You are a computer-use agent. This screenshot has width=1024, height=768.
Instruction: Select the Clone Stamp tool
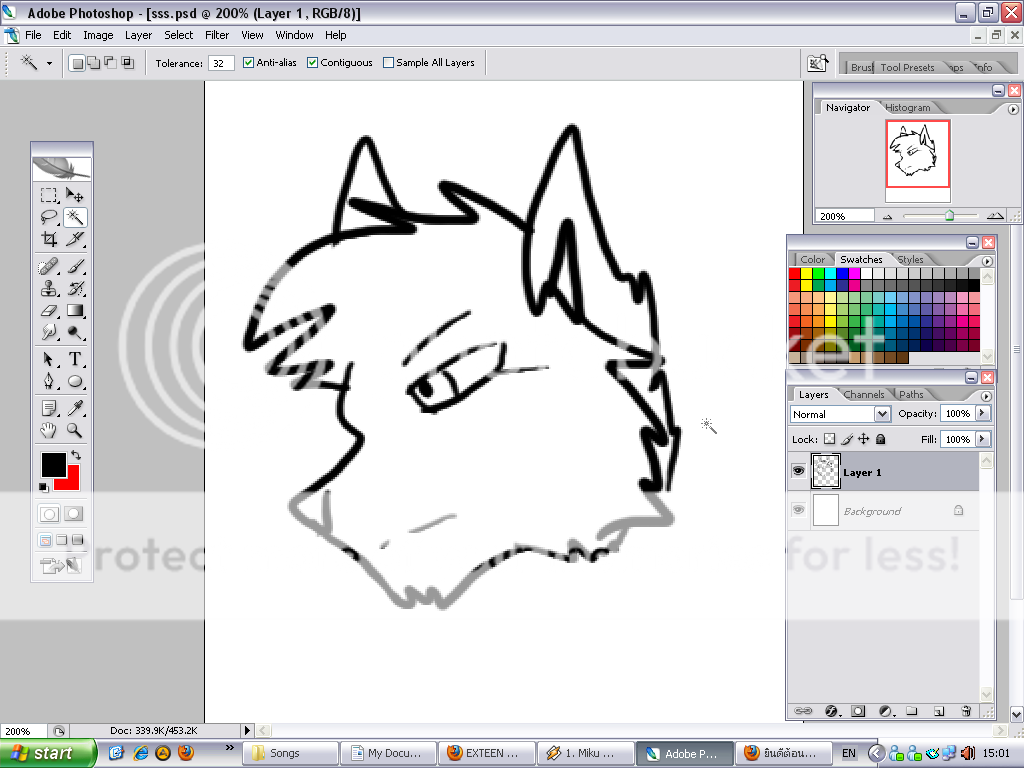tap(49, 288)
